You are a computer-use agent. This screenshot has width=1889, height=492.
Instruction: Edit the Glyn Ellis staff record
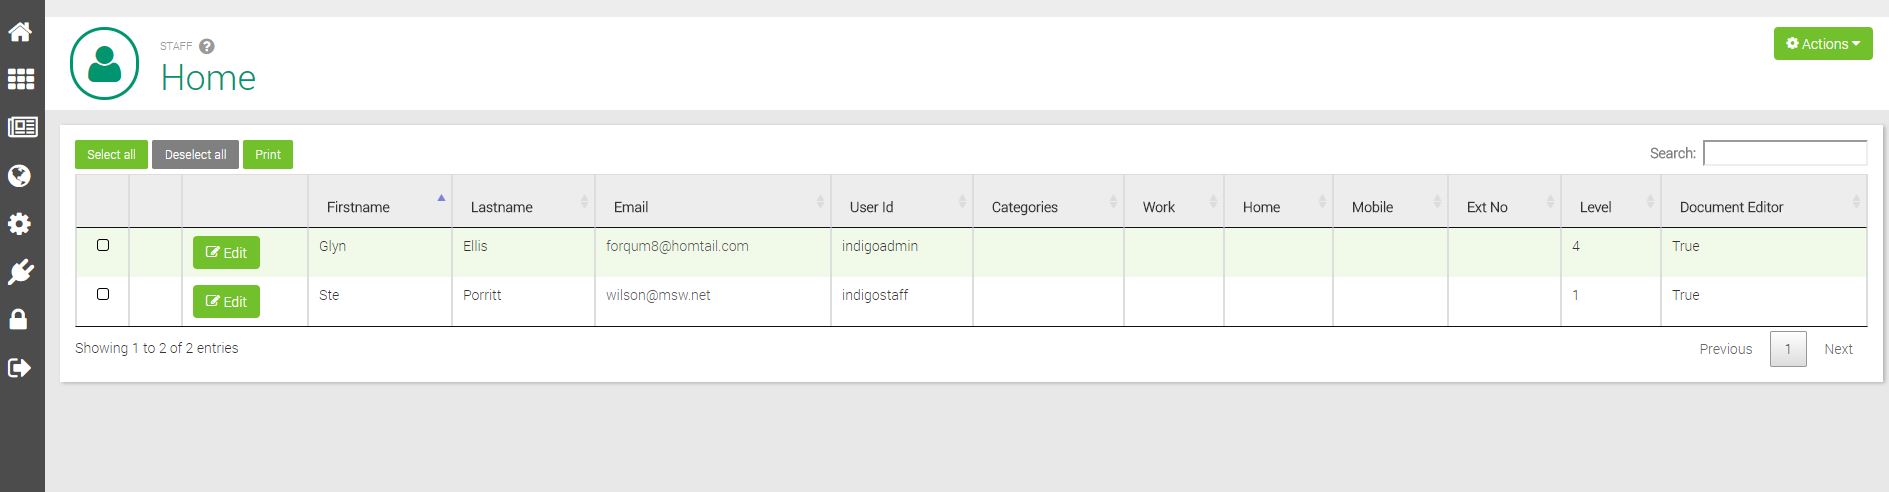pos(226,253)
